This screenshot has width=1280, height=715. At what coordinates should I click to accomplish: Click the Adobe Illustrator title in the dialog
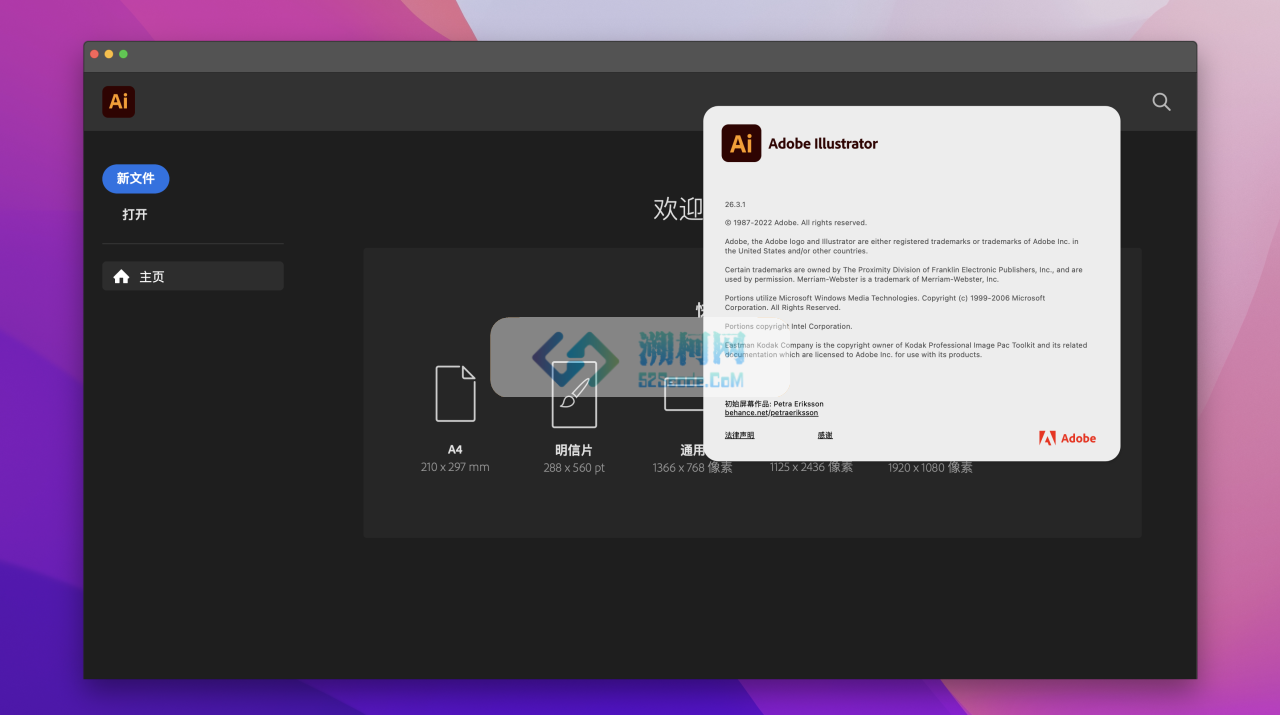pyautogui.click(x=823, y=143)
